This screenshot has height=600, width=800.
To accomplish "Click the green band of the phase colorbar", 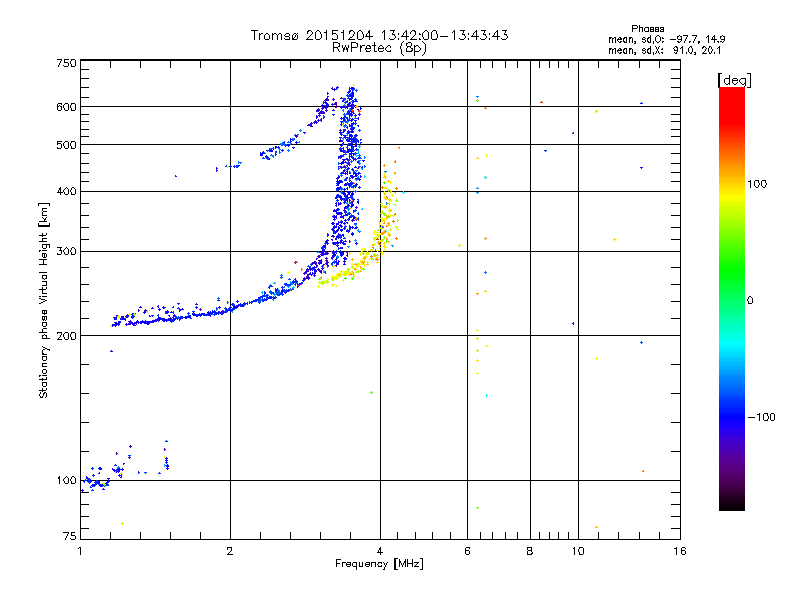I will click(x=732, y=270).
